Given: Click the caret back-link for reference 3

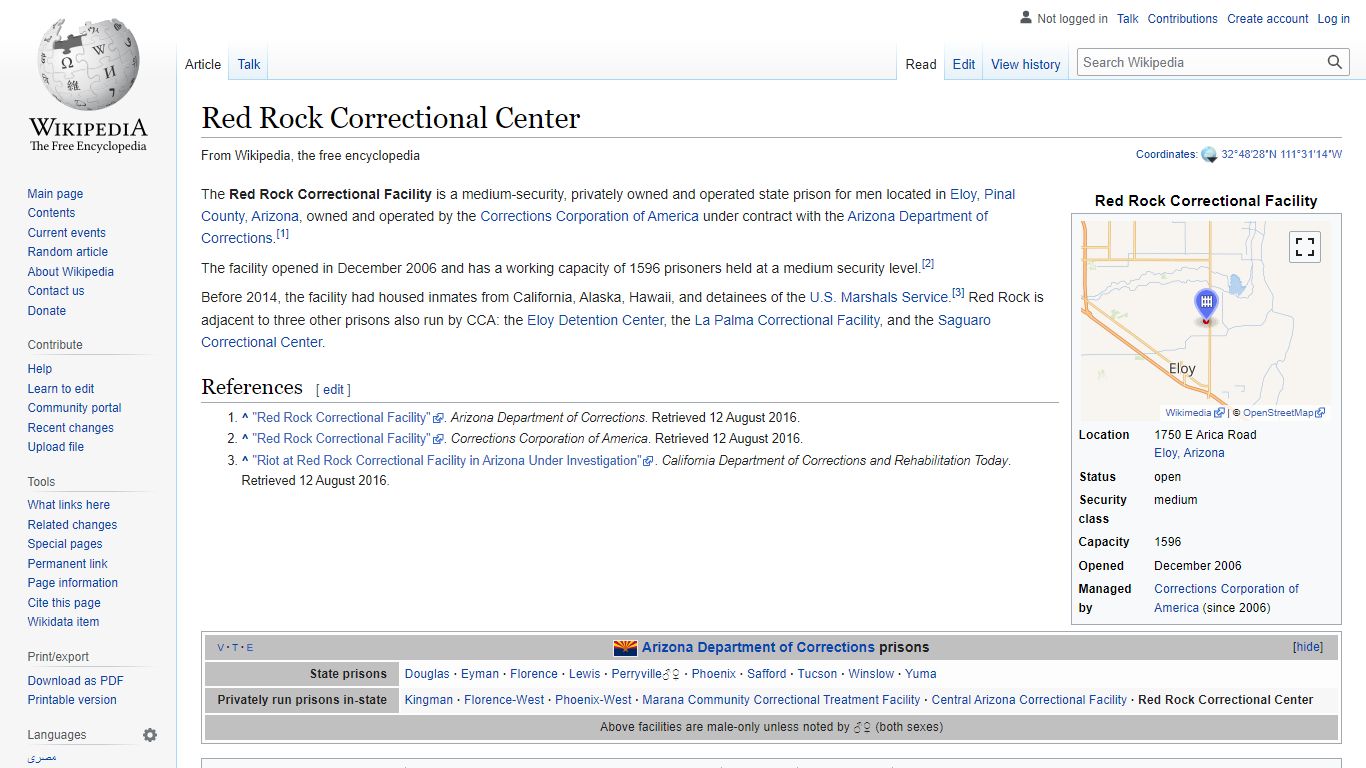Looking at the screenshot, I should click(x=245, y=461).
